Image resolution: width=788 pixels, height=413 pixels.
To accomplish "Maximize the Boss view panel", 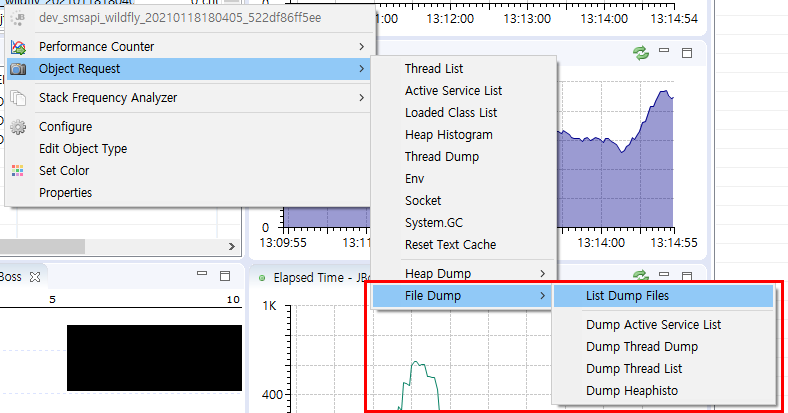I will click(225, 276).
